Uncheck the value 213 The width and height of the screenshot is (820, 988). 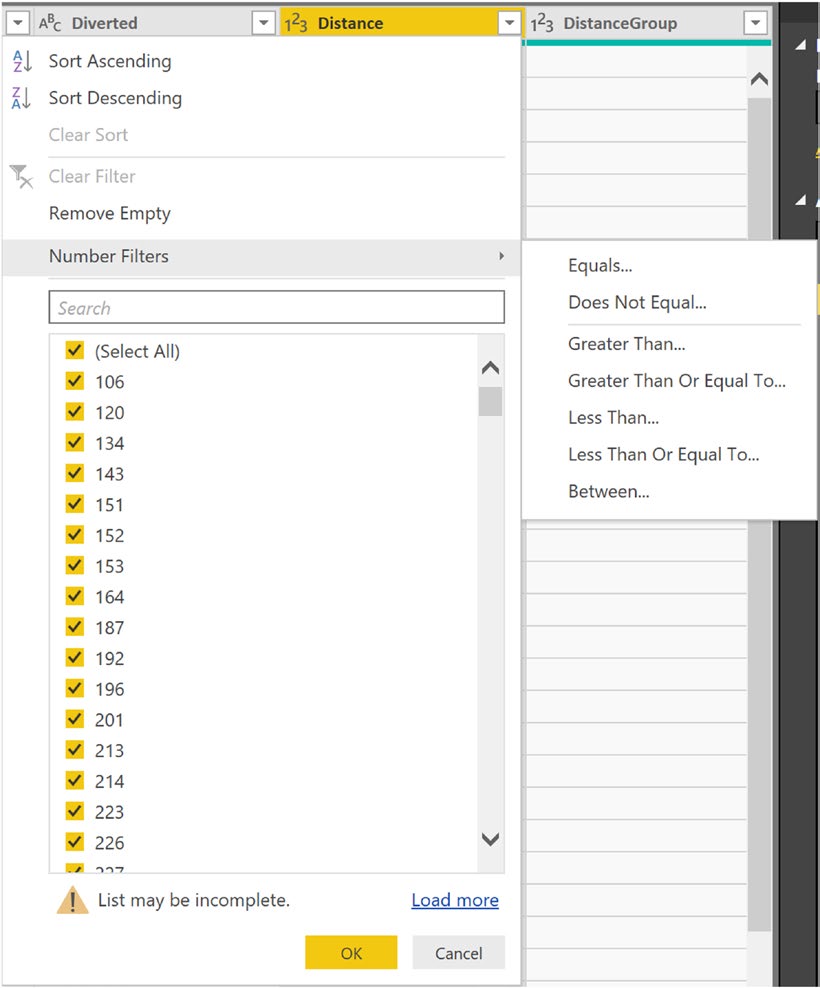coord(74,750)
